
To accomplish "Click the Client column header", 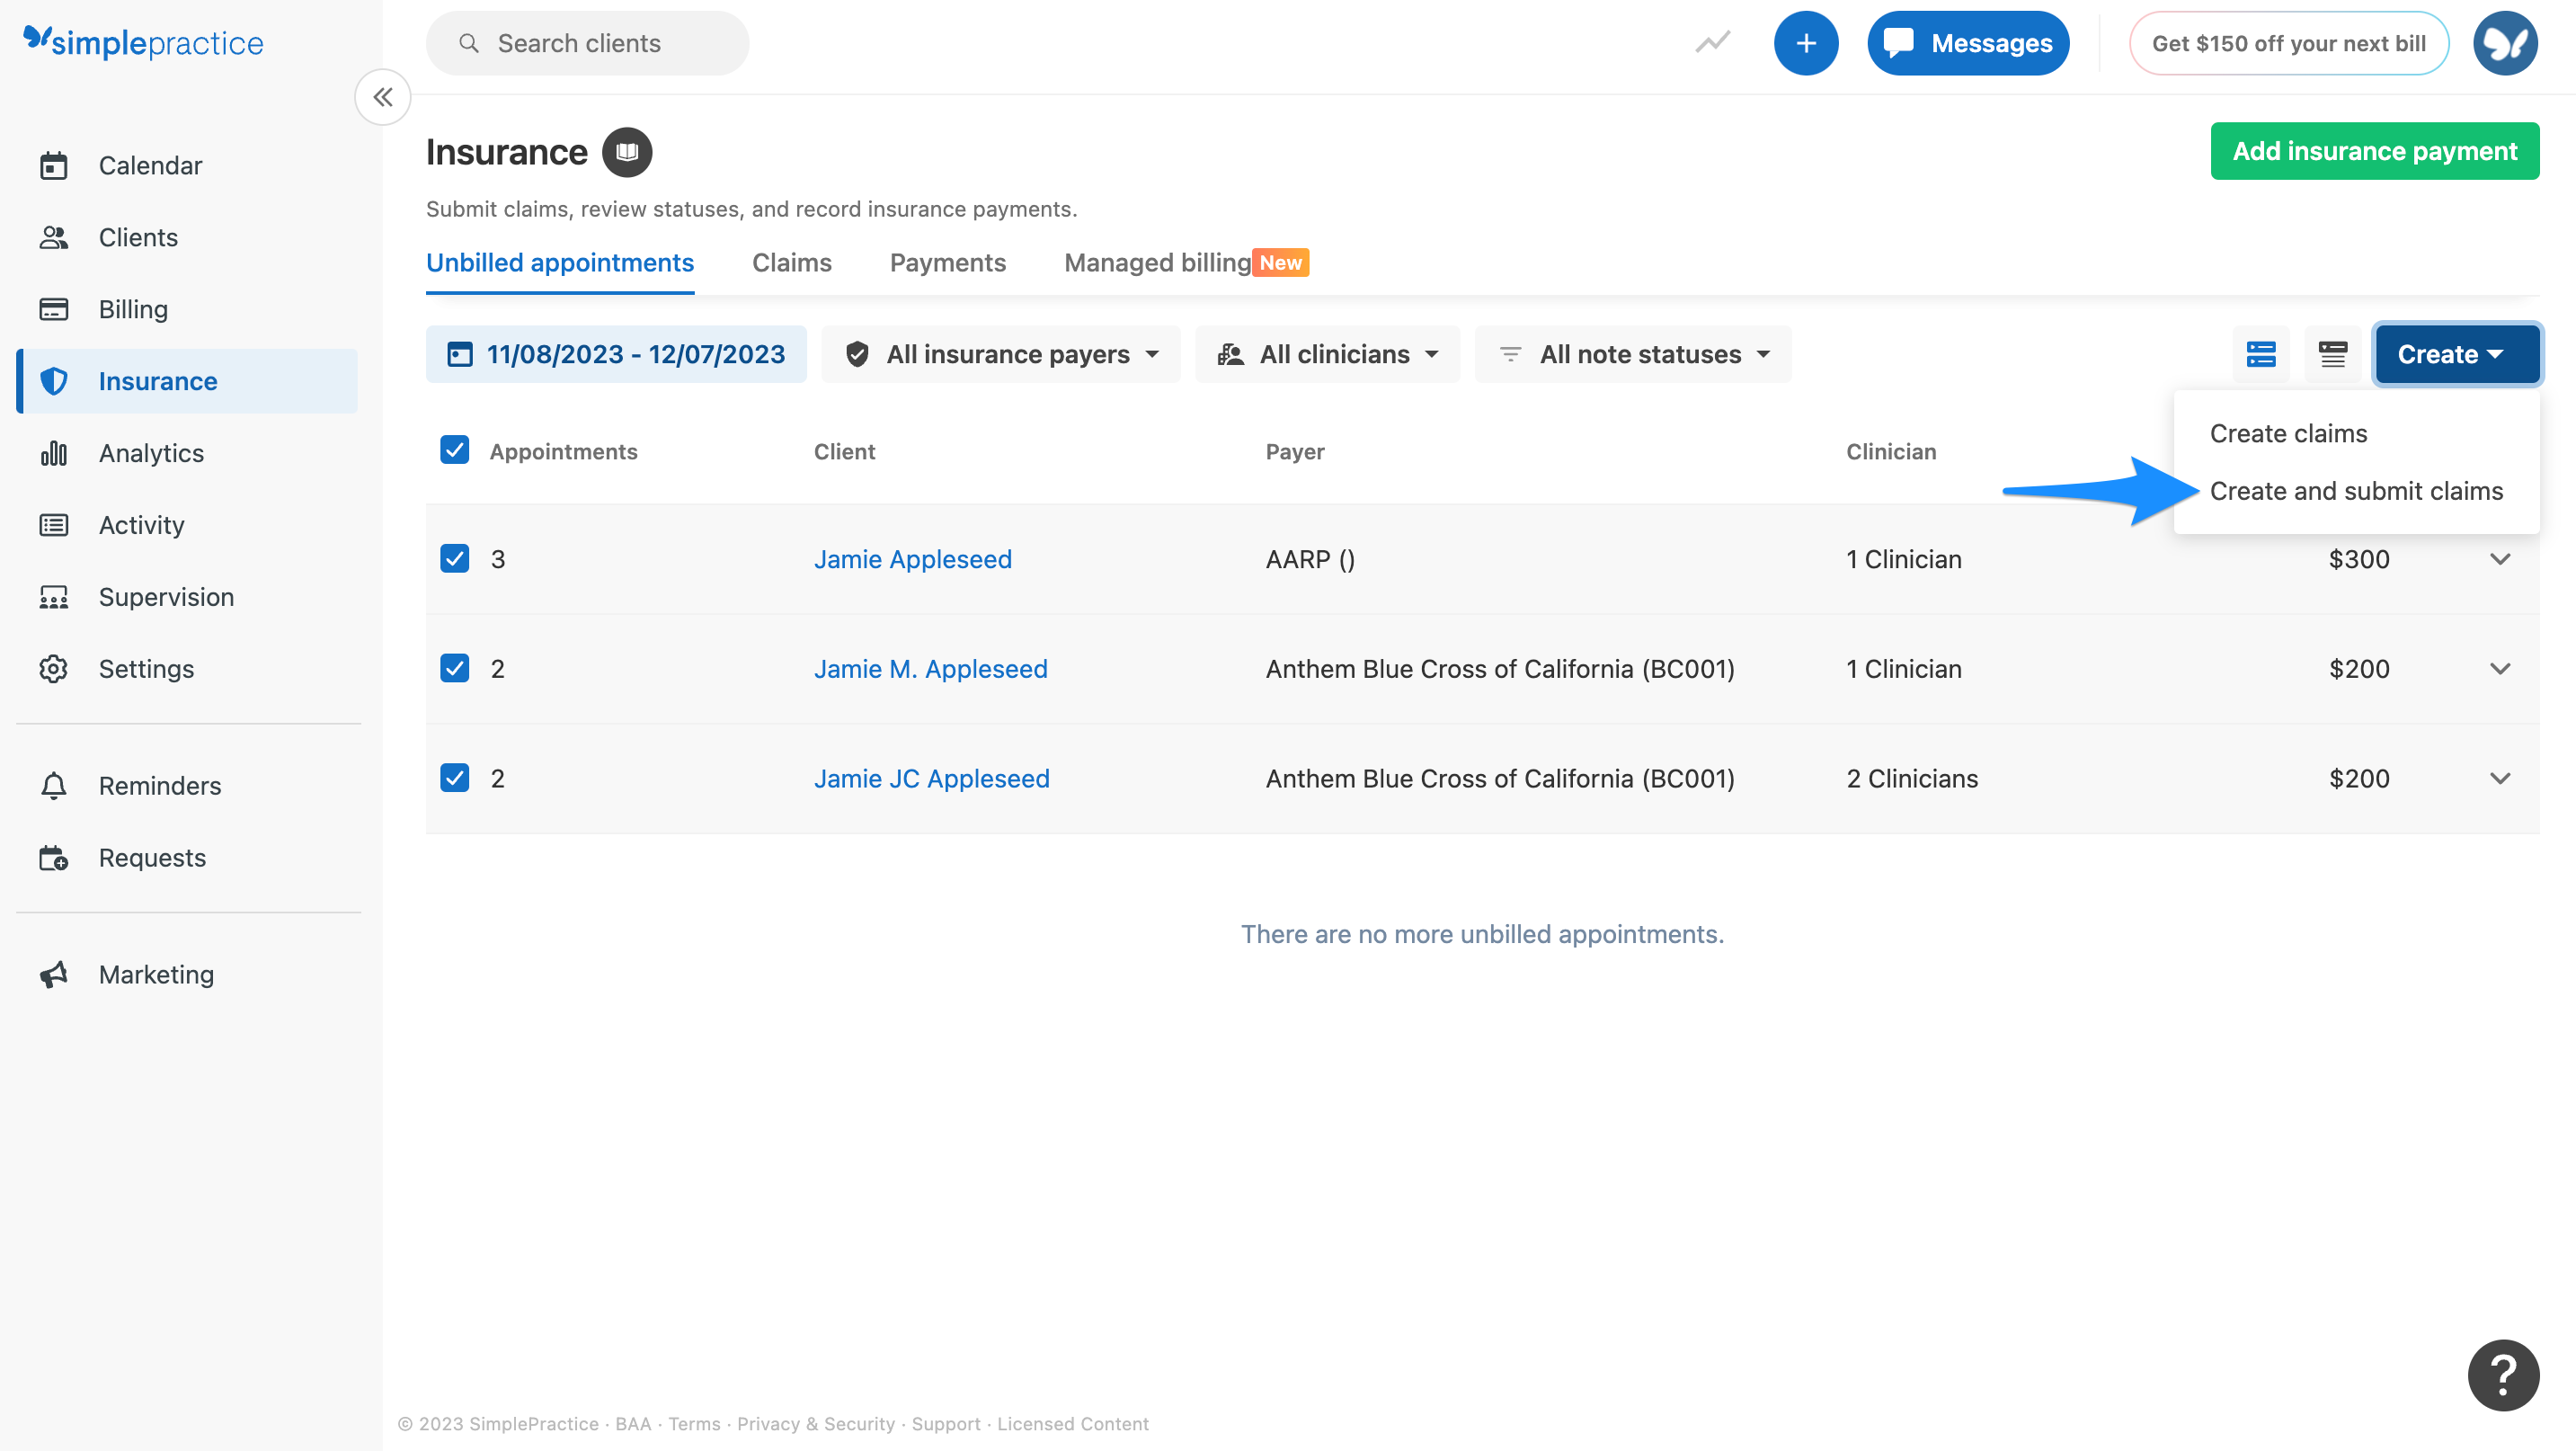I will [x=844, y=452].
